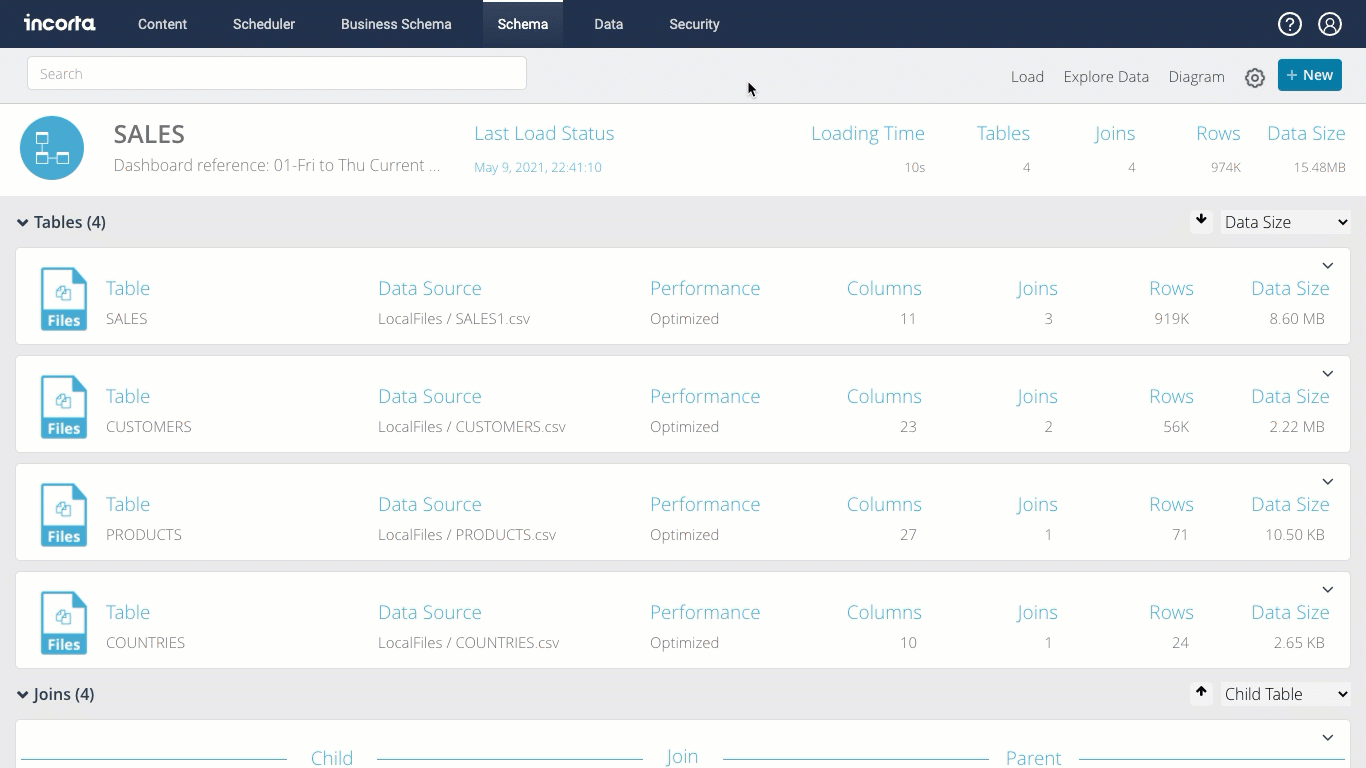Image resolution: width=1366 pixels, height=768 pixels.
Task: Click the 56K rows value
Action: [1175, 427]
